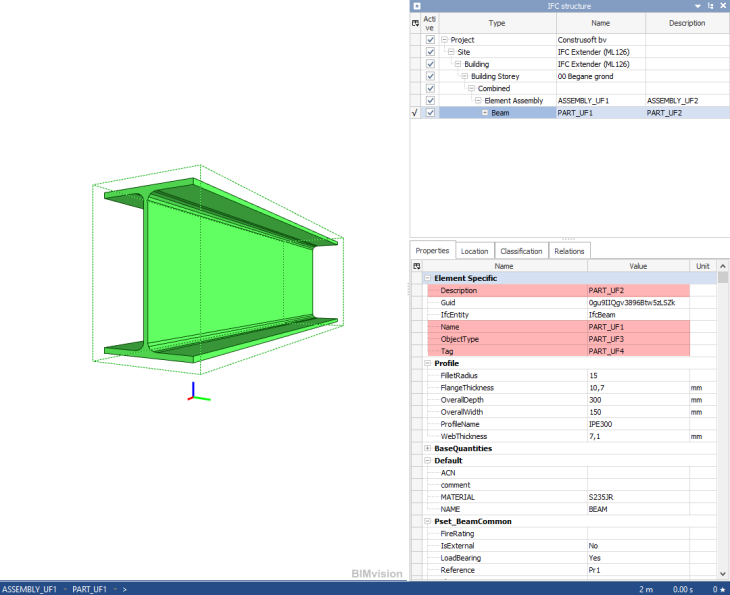
Task: Switch to the Location tab
Action: coord(474,251)
